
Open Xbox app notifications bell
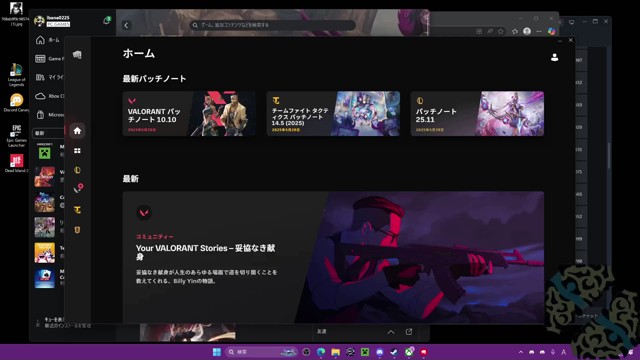pos(107,20)
